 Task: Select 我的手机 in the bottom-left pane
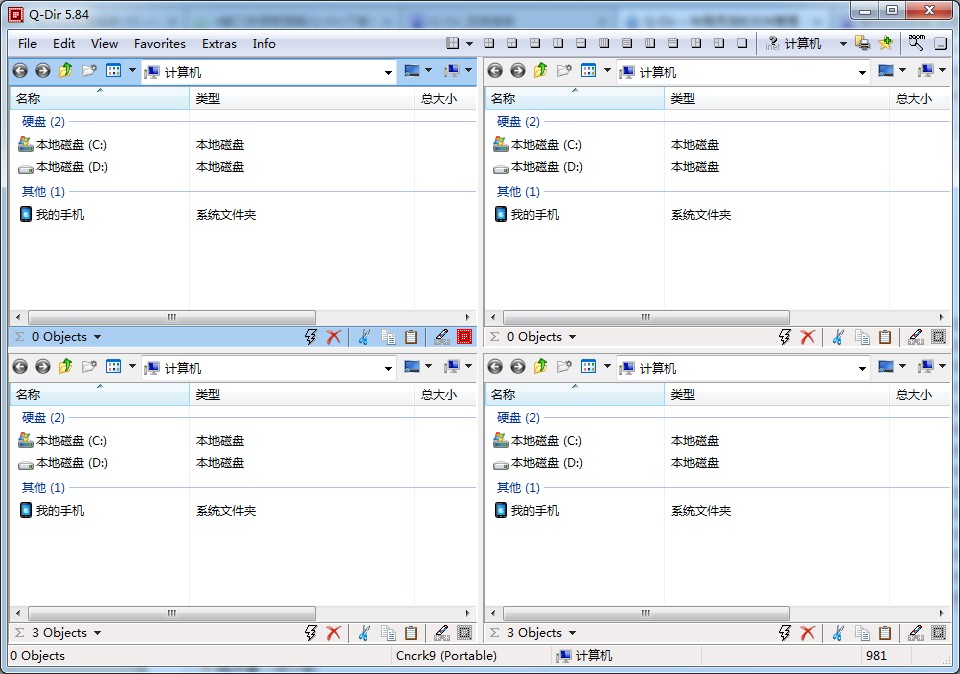[51, 510]
